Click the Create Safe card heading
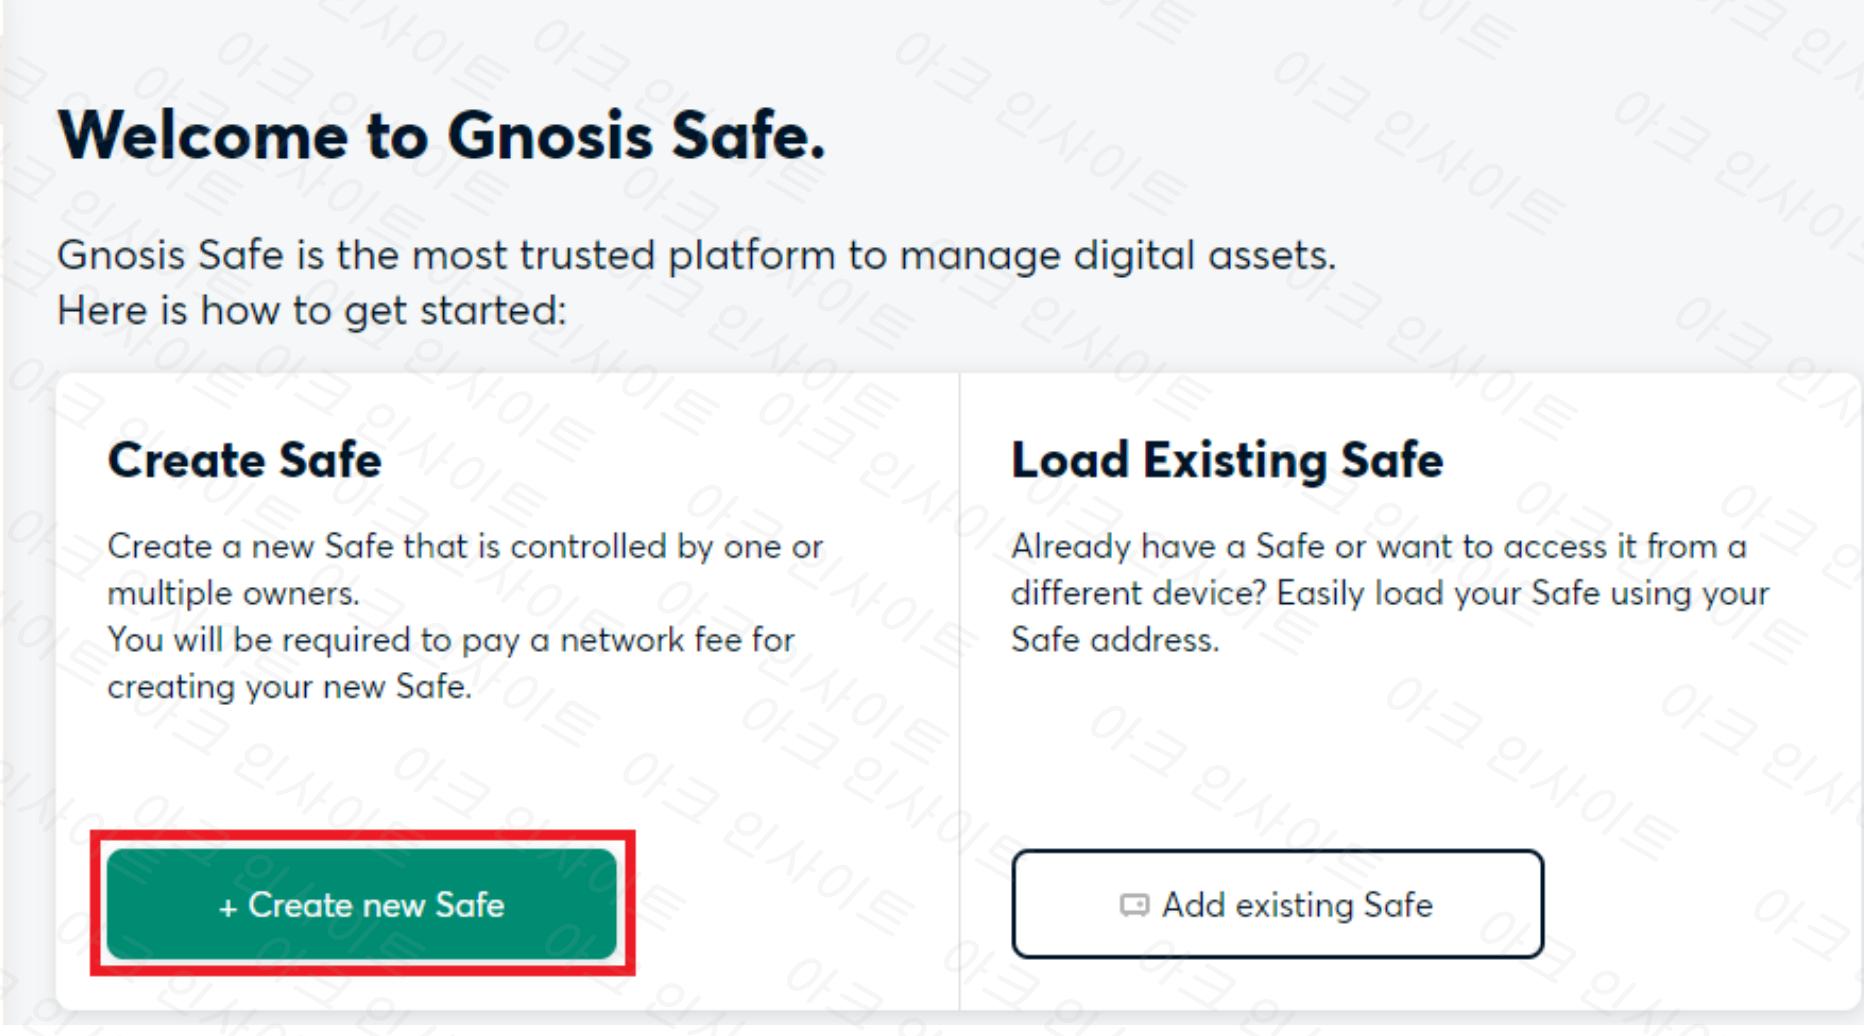This screenshot has width=1864, height=1036. click(245, 460)
